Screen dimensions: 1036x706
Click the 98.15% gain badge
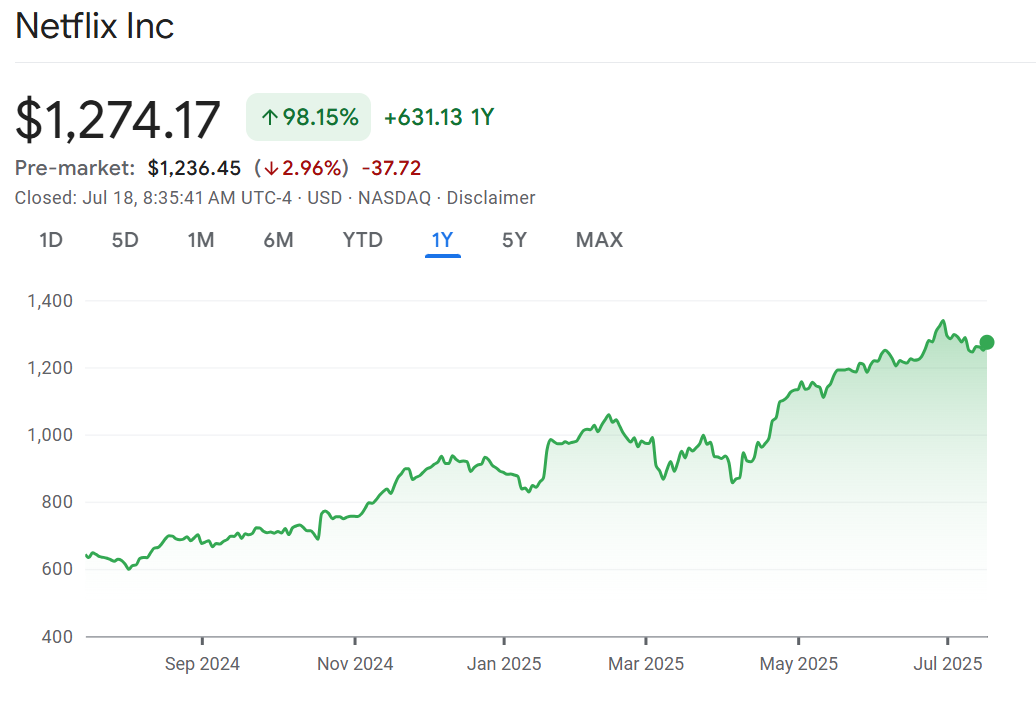tap(309, 117)
